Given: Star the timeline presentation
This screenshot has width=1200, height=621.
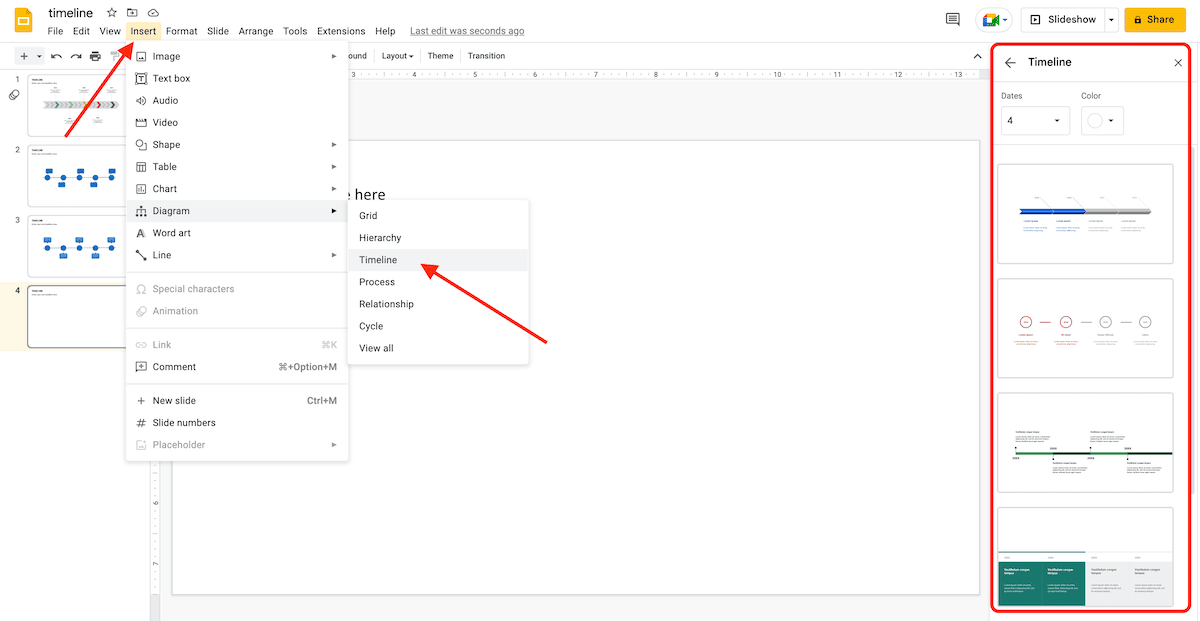Looking at the screenshot, I should pos(110,13).
